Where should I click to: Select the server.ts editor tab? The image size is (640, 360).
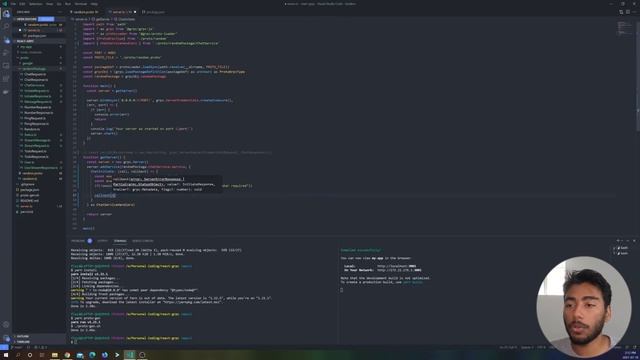coord(121,12)
